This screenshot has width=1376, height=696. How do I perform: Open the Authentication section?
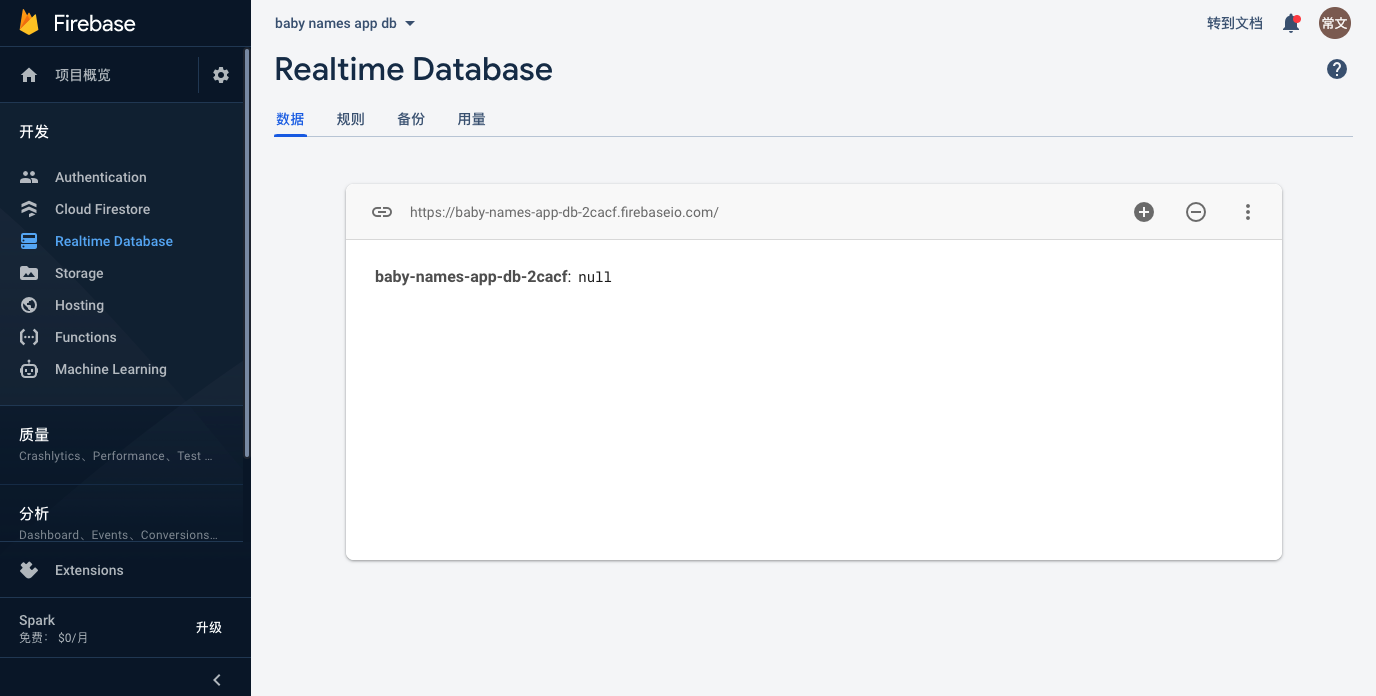[100, 177]
